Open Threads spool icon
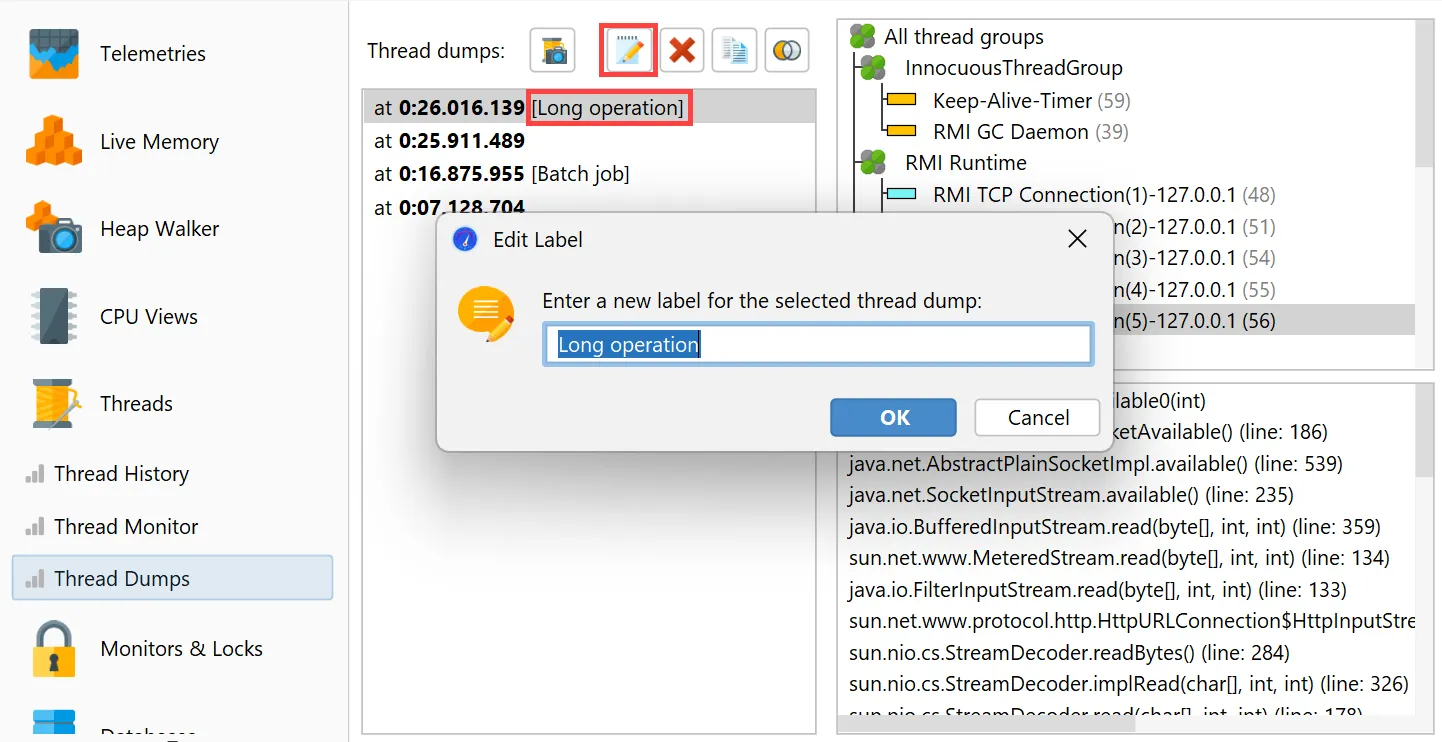 click(54, 403)
